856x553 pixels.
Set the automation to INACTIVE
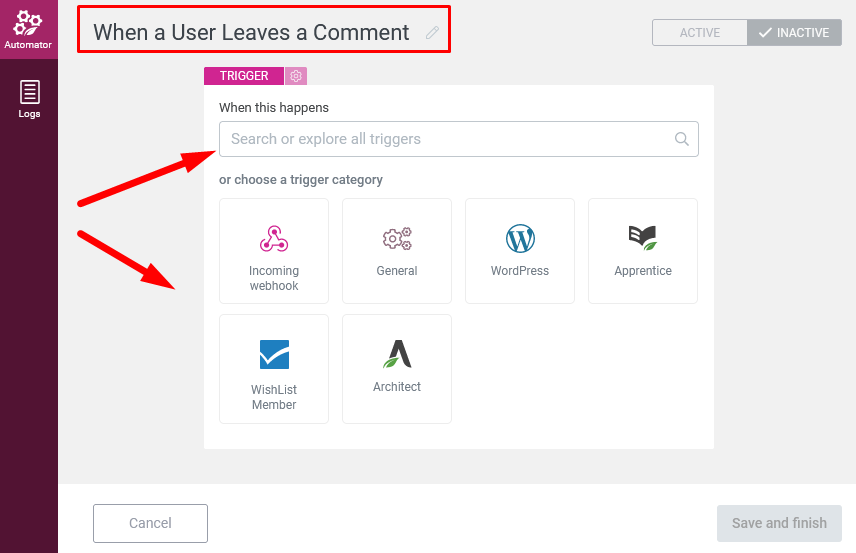(x=794, y=33)
